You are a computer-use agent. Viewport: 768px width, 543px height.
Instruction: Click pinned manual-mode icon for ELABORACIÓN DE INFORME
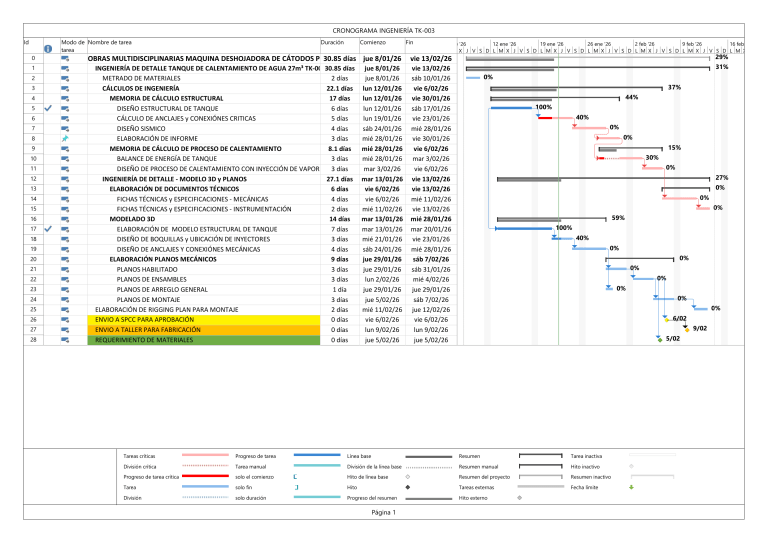pos(66,139)
